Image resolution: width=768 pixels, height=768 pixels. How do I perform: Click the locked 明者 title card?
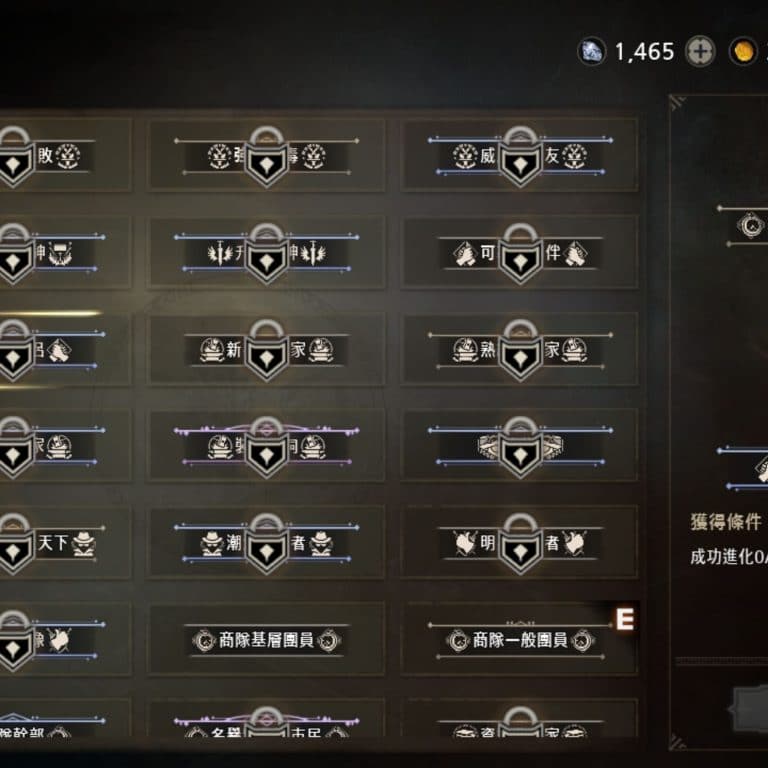tap(519, 543)
